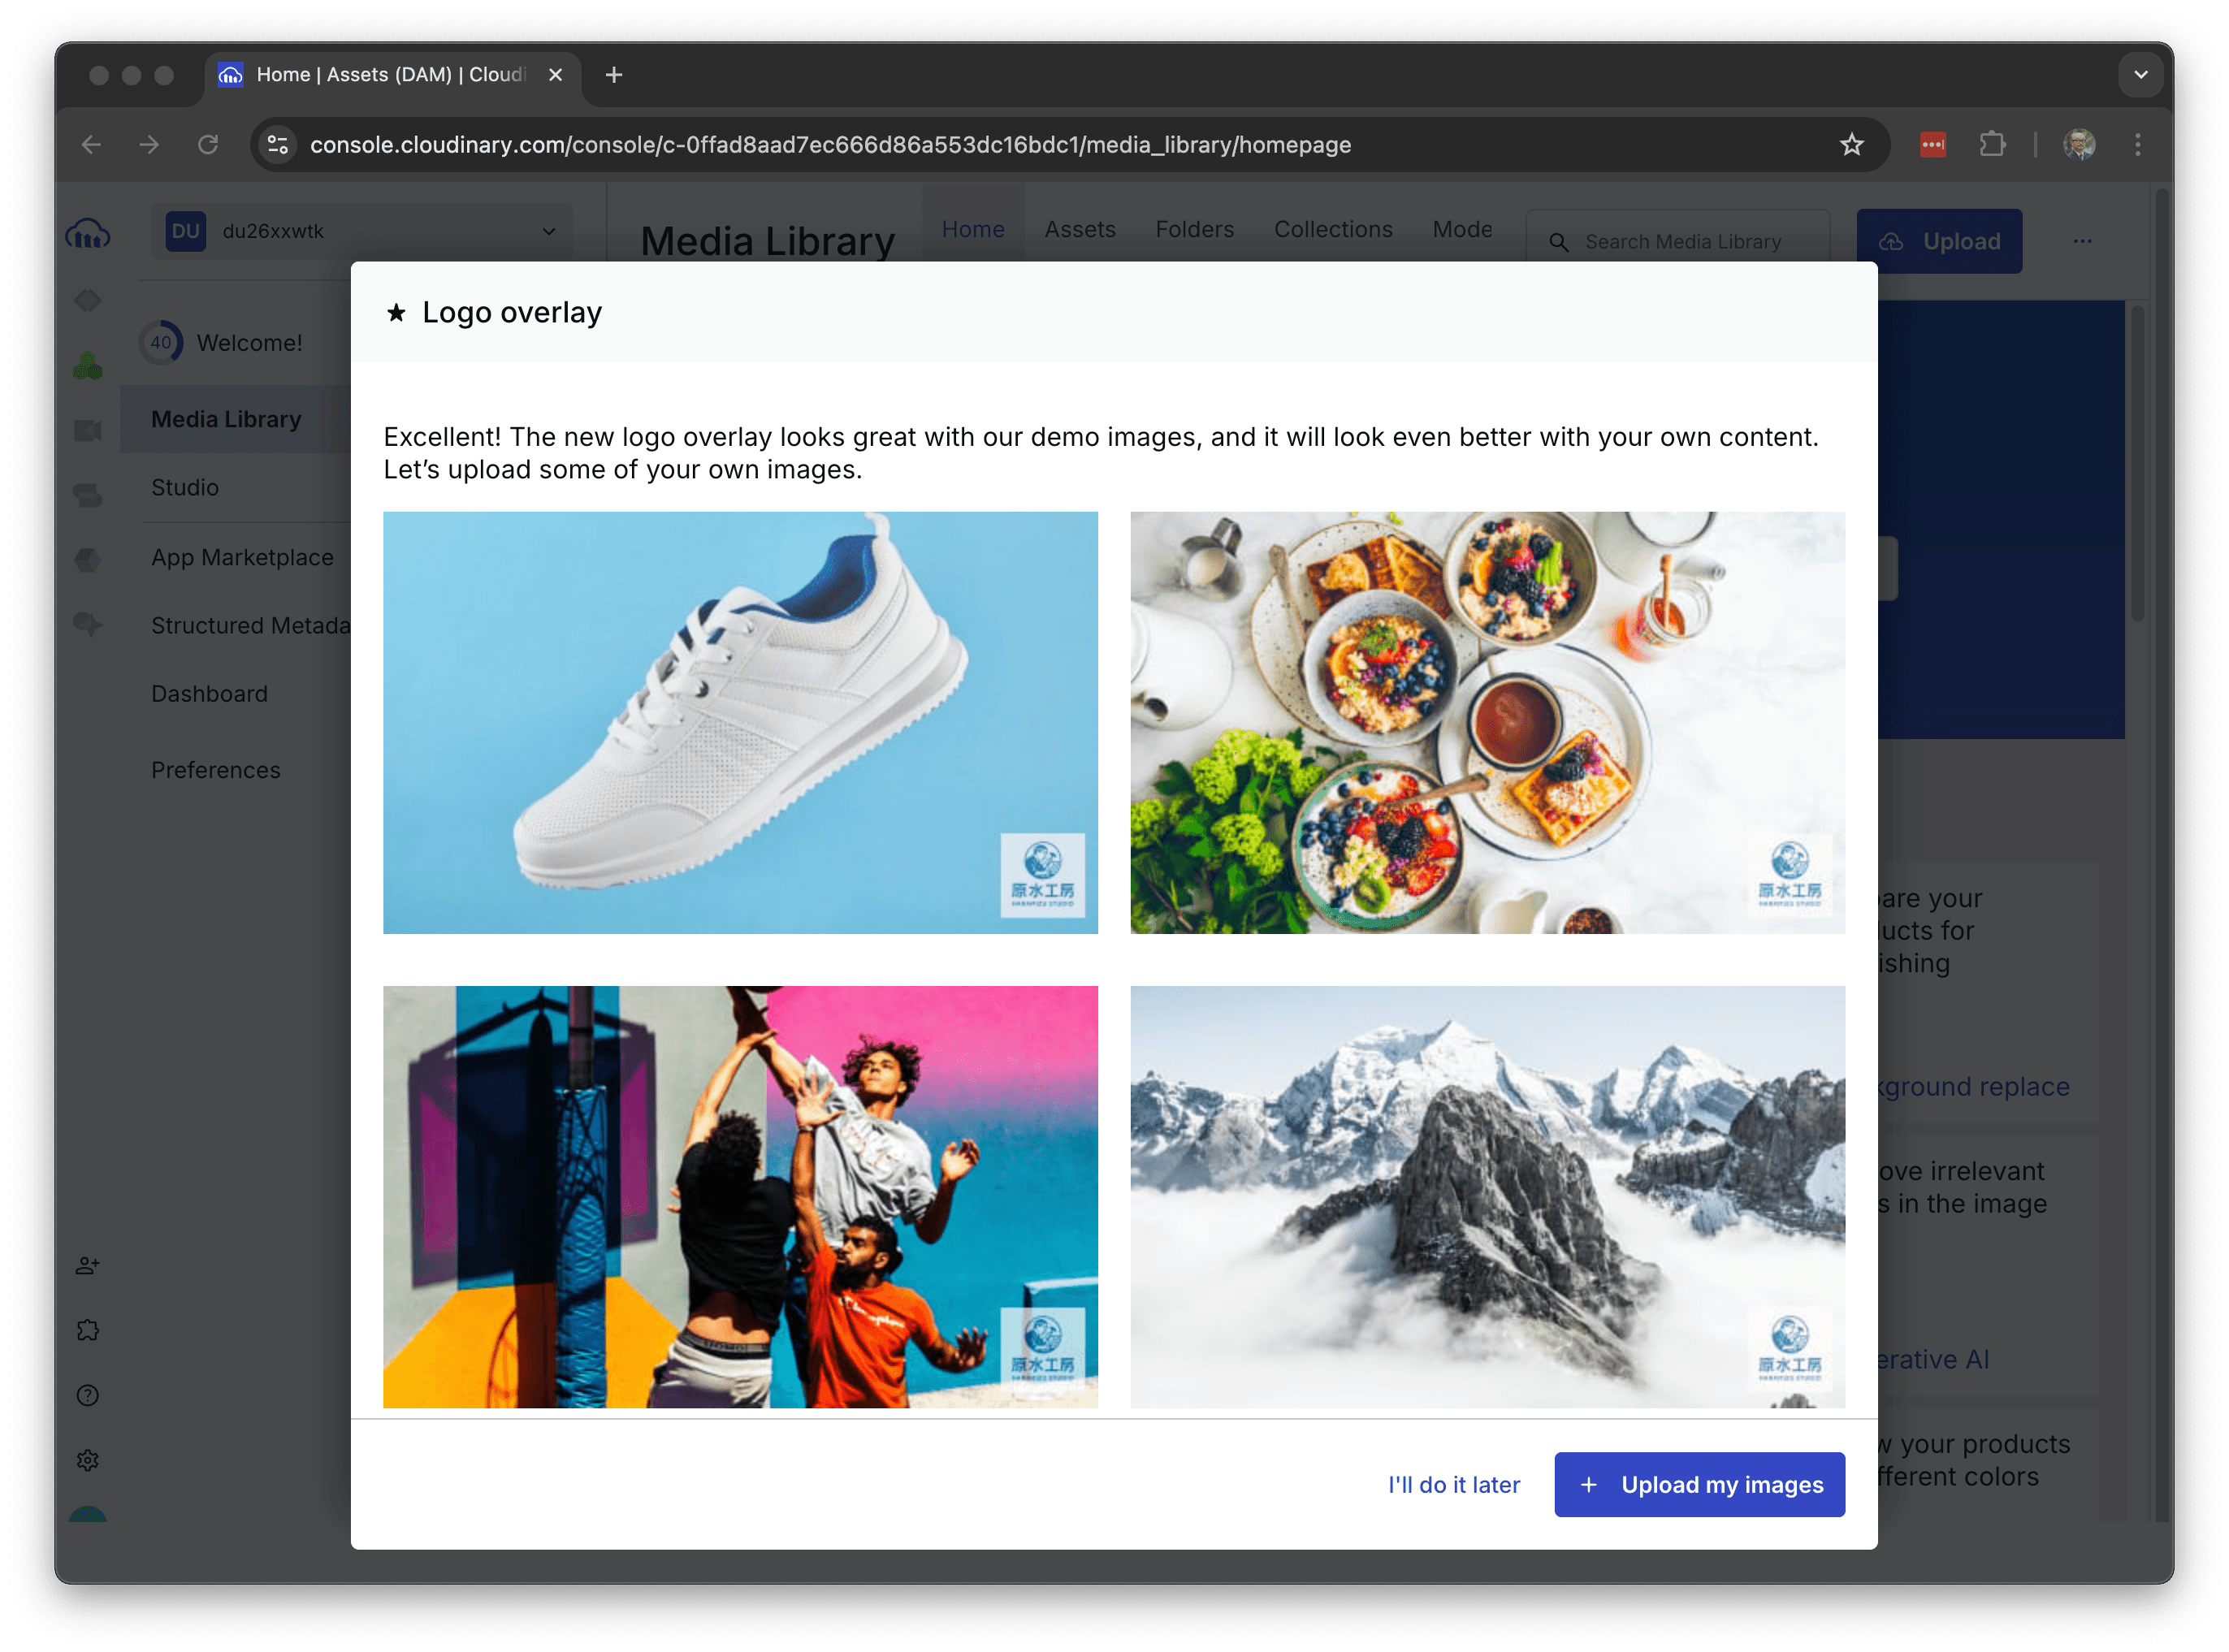Viewport: 2229px width, 1652px height.
Task: Click the extensions puzzle icon in sidebar
Action: [88, 1330]
